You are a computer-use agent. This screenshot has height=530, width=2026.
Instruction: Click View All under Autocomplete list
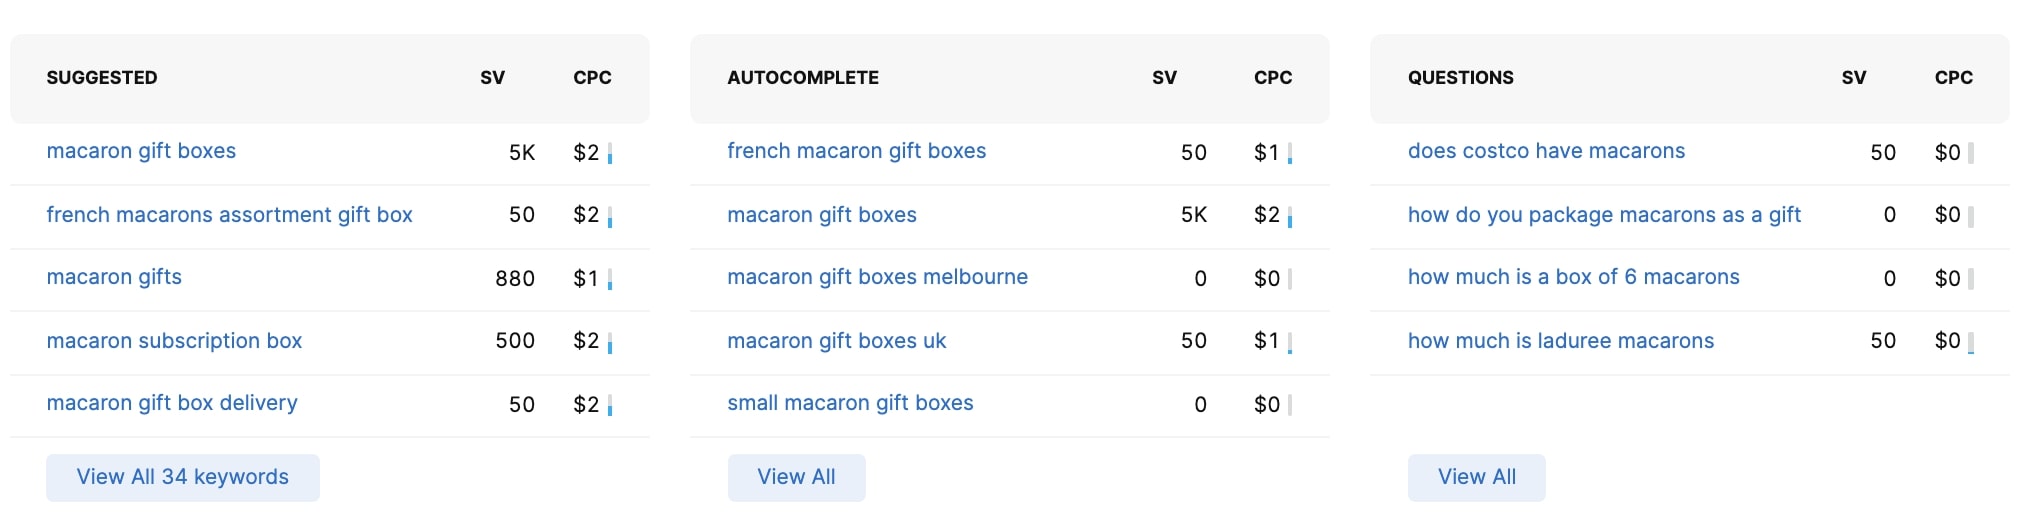click(796, 477)
